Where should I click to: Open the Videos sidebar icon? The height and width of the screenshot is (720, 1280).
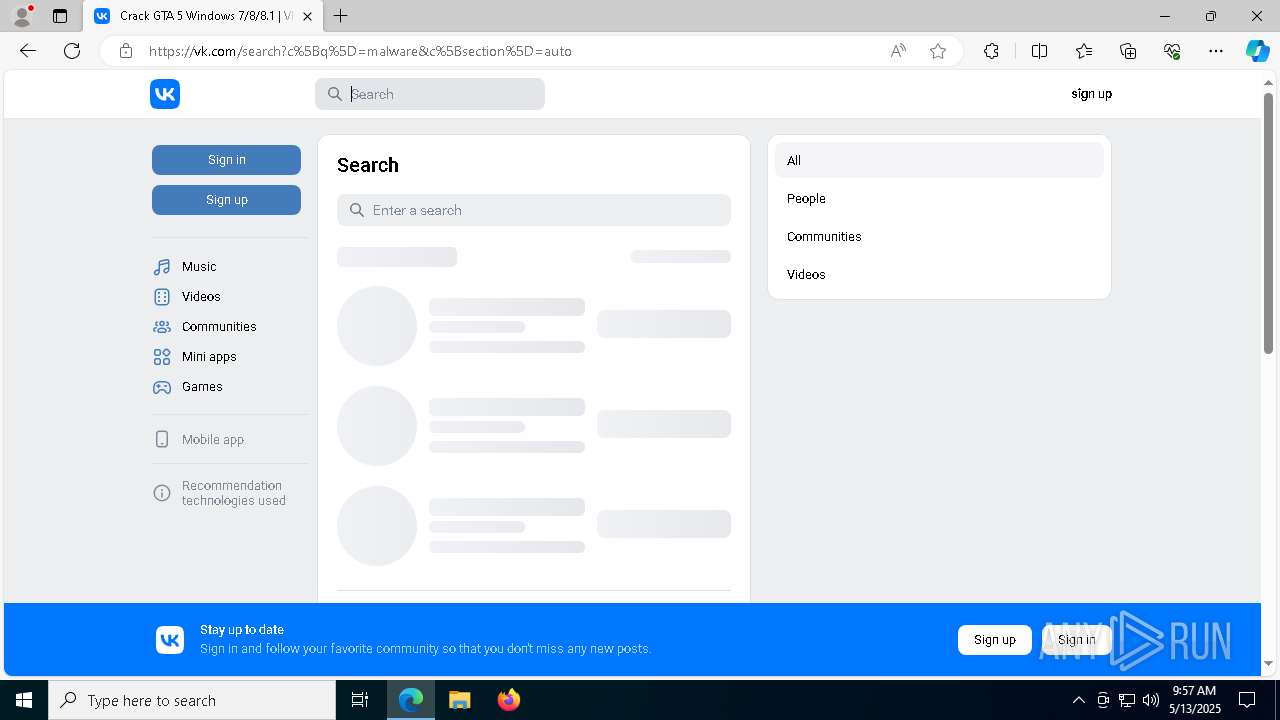(x=162, y=297)
